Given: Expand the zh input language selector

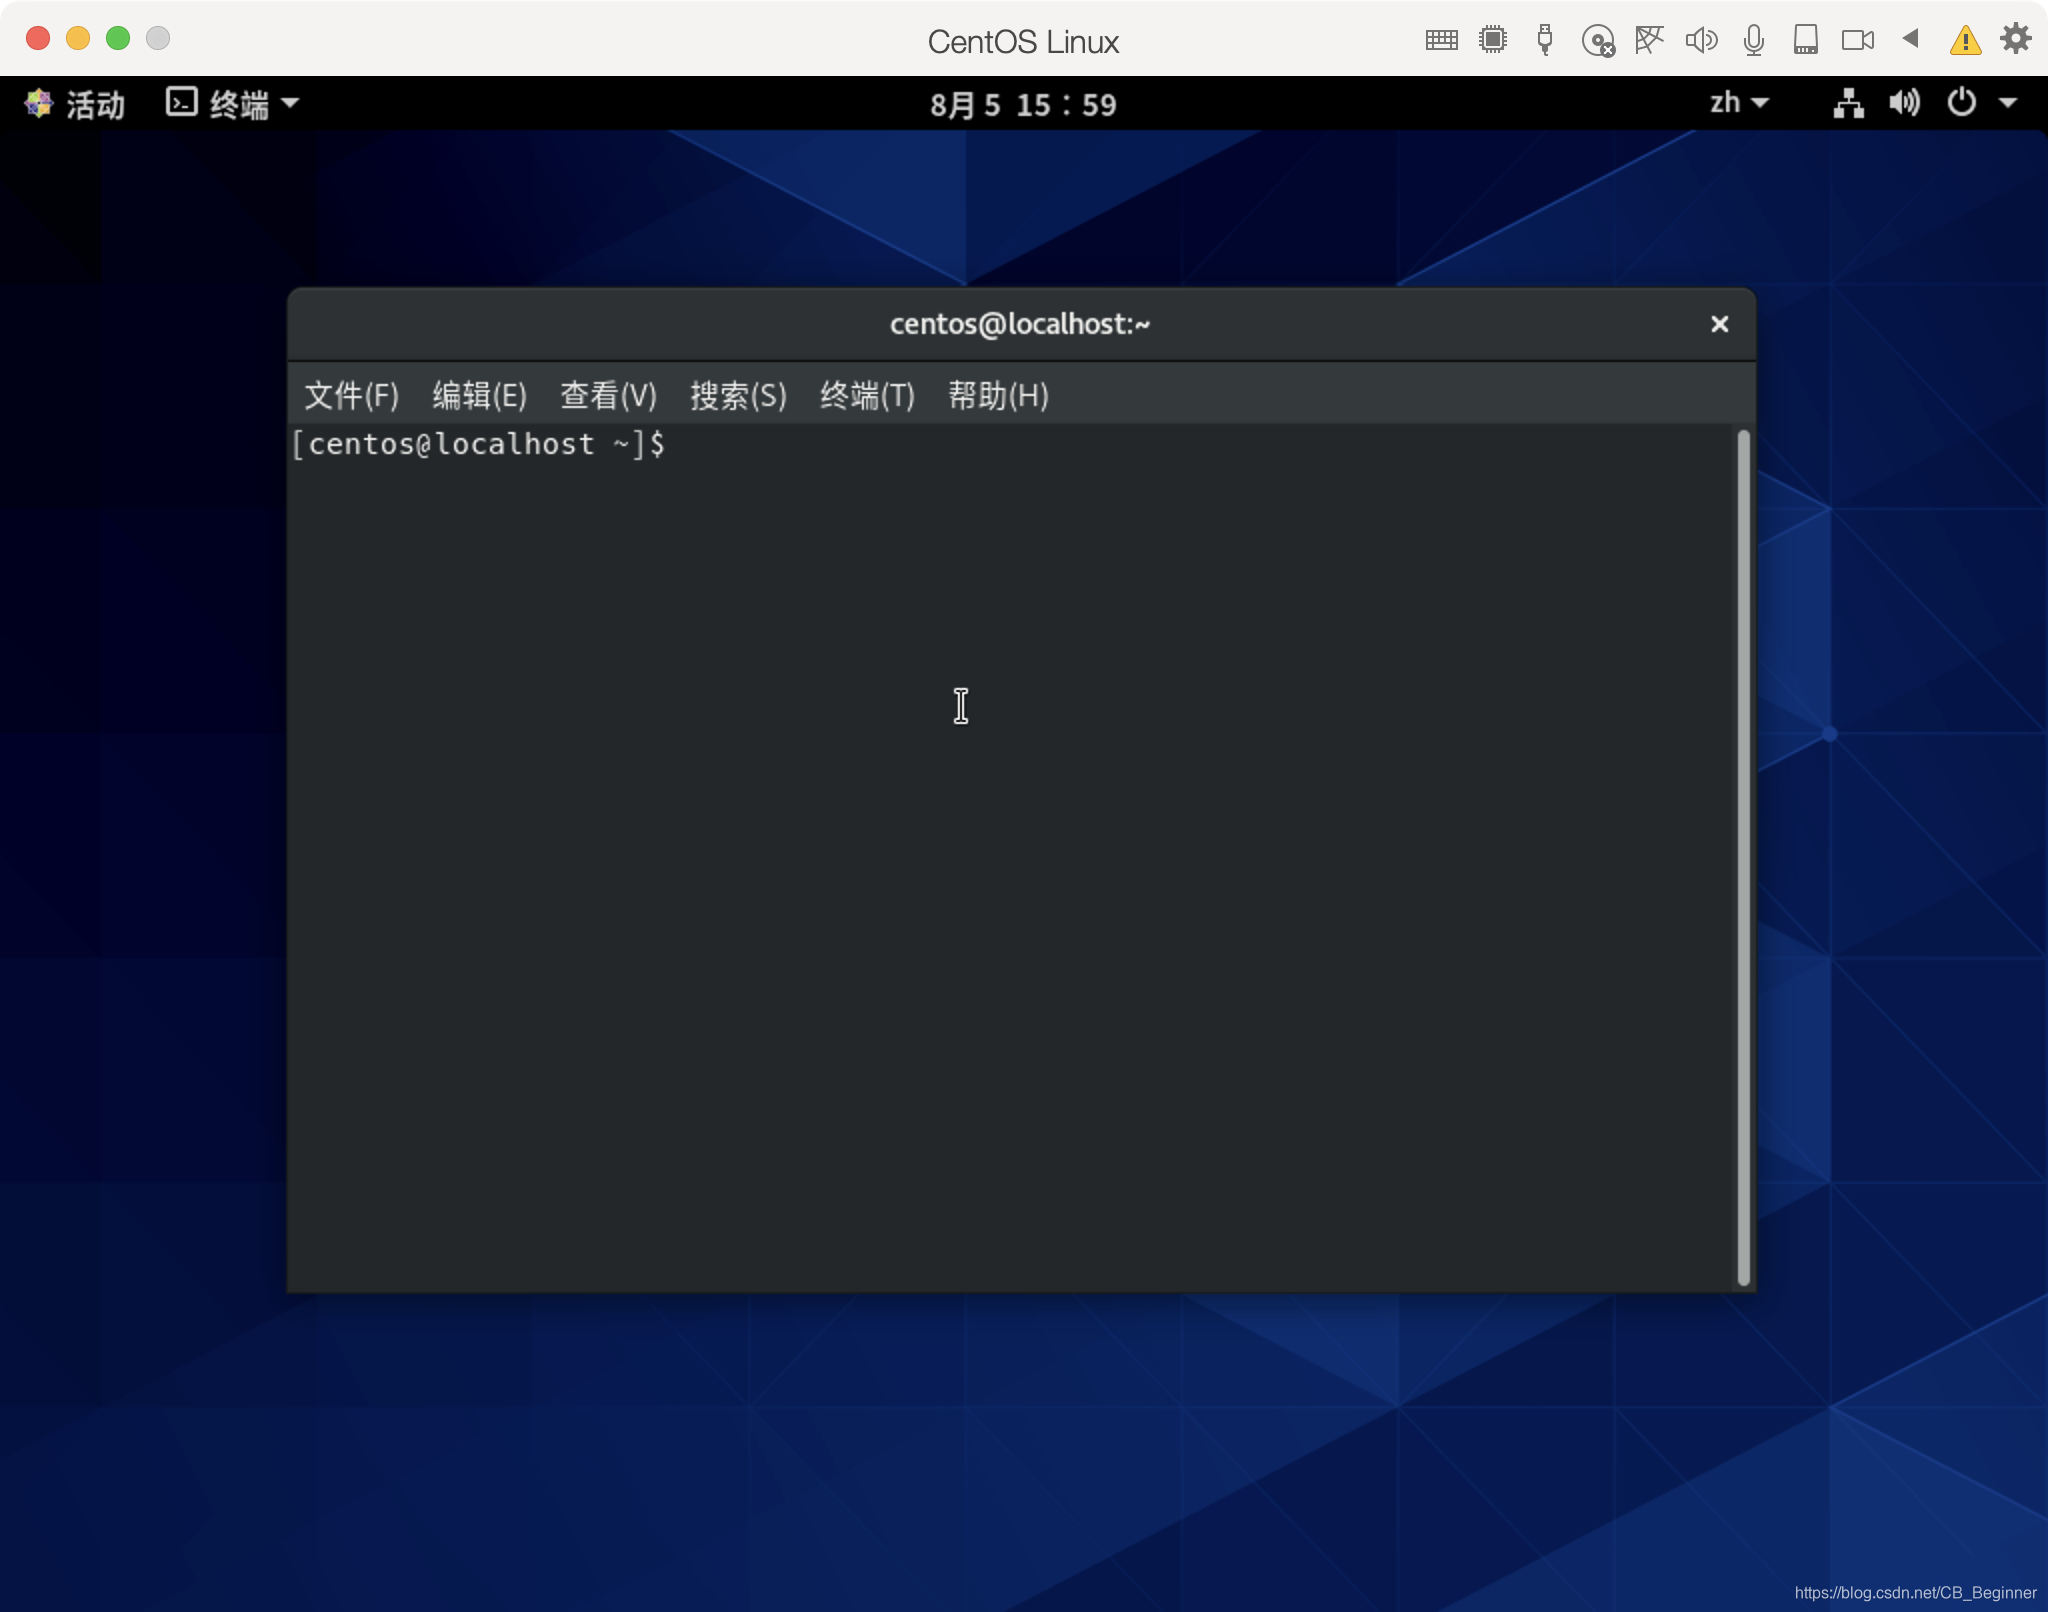Looking at the screenshot, I should click(x=1739, y=103).
